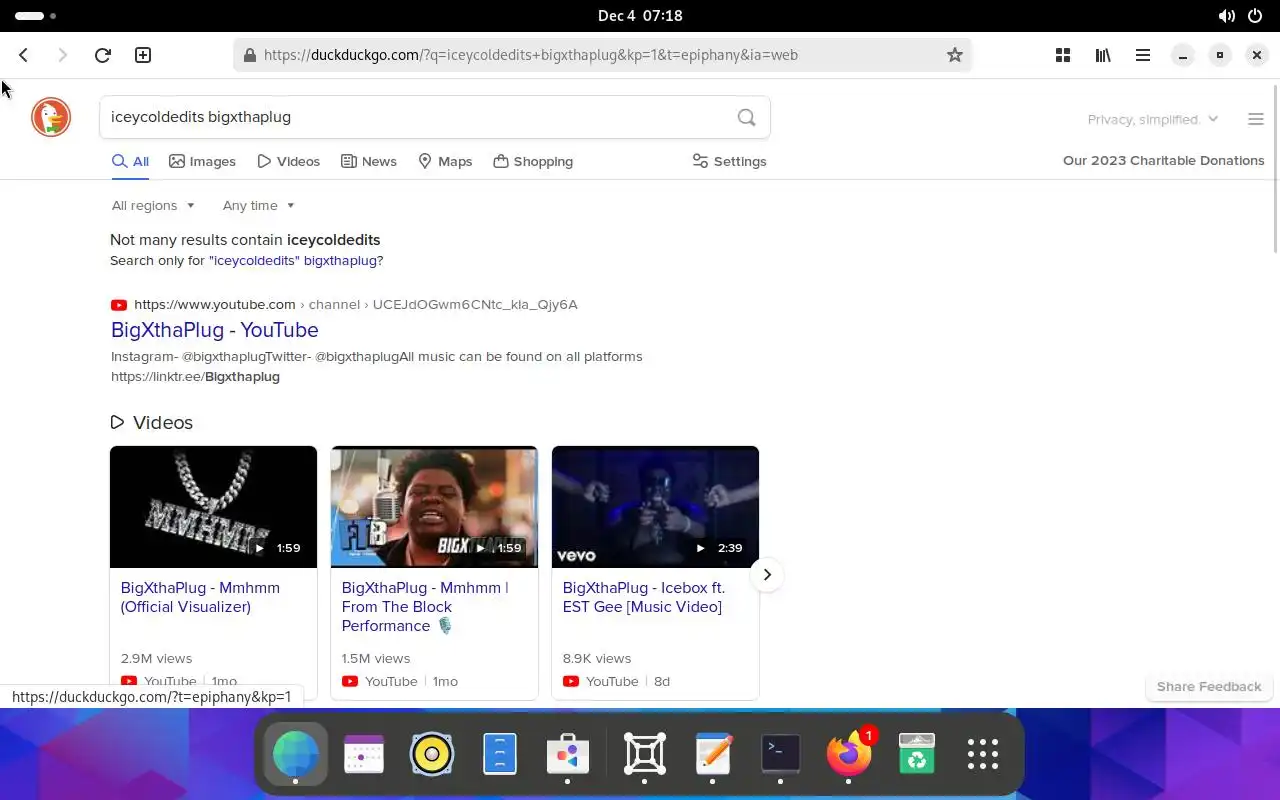
Task: Open the blue Files dock app
Action: pos(500,754)
